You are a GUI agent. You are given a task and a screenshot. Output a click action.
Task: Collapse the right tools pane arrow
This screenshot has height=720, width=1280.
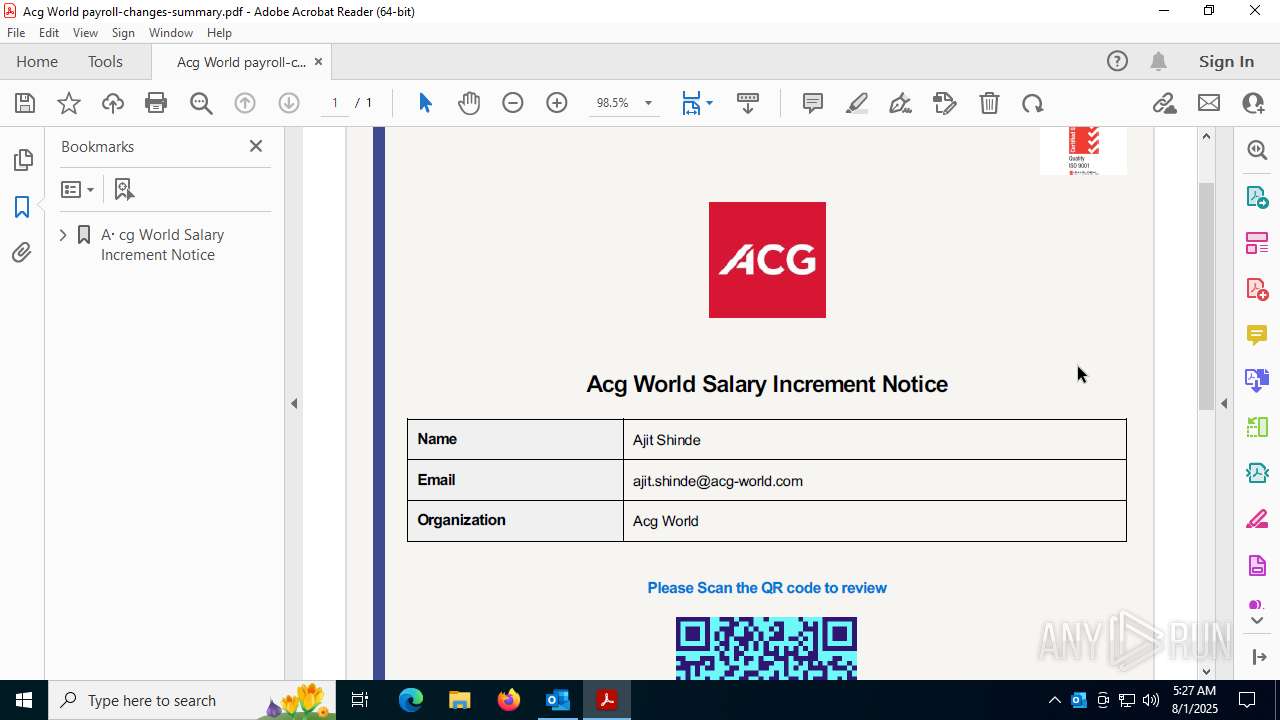[1224, 404]
